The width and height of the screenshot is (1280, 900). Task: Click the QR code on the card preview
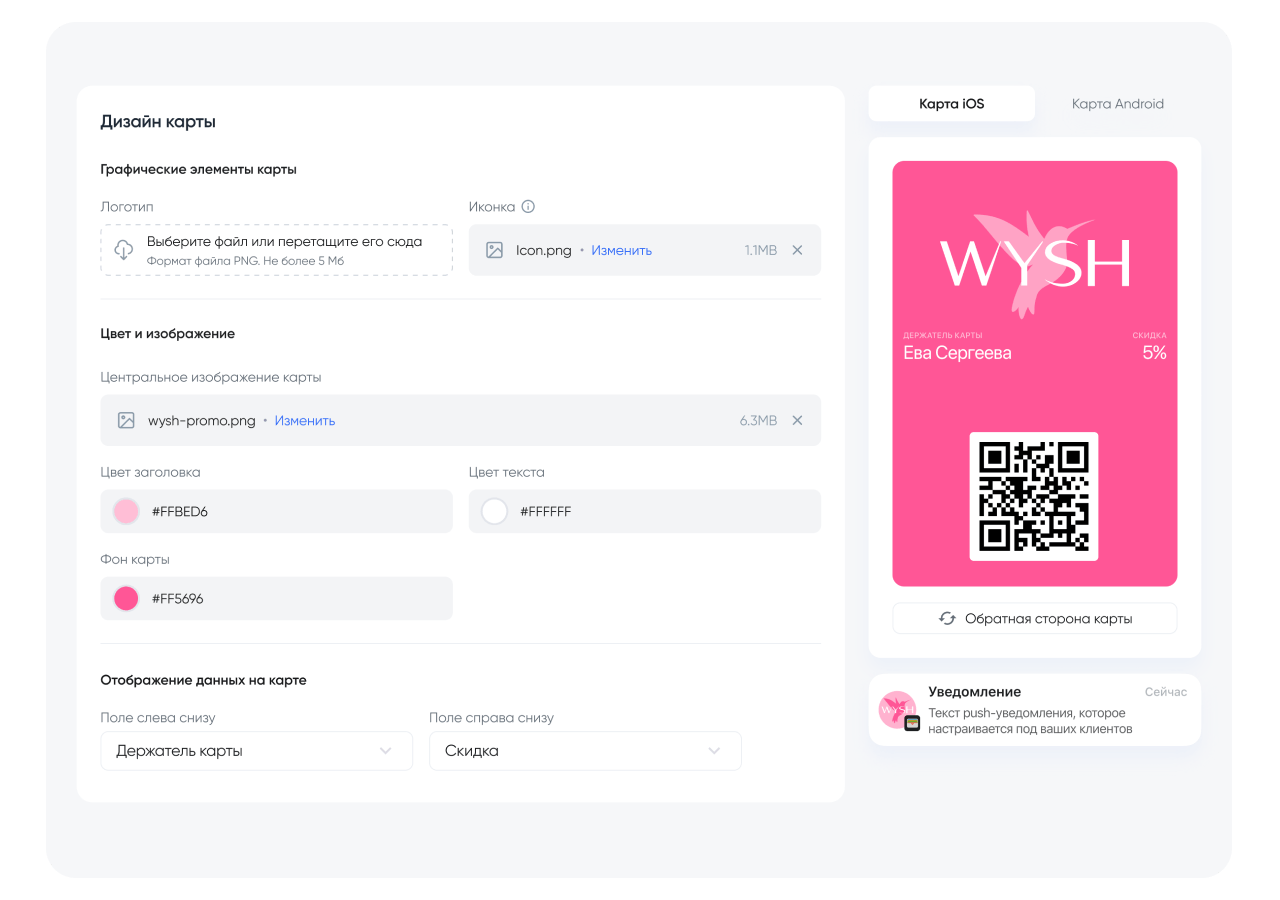1034,496
